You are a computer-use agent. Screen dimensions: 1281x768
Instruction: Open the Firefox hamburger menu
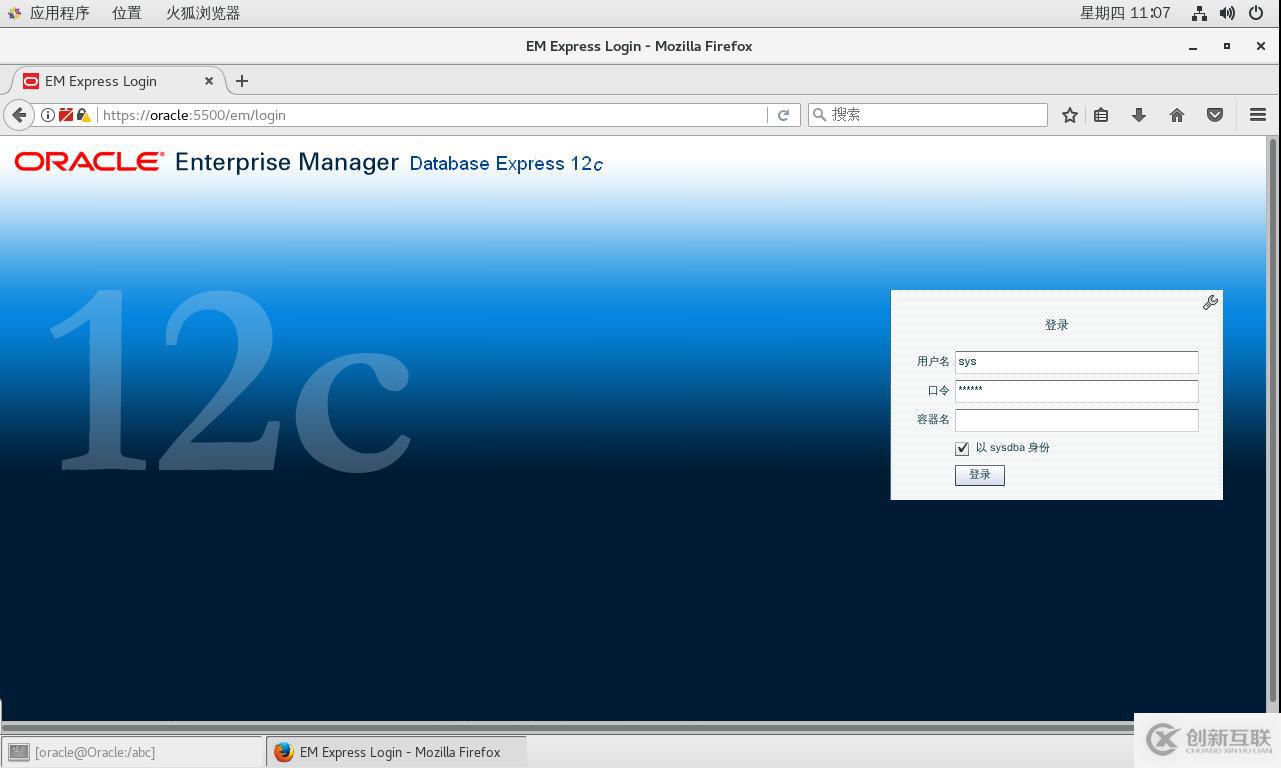click(1258, 115)
